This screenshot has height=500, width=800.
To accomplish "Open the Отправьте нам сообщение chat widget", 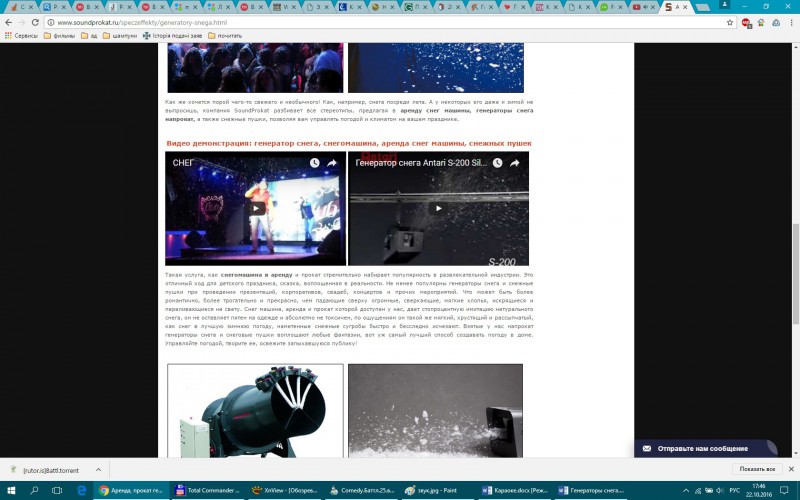I will tap(705, 448).
